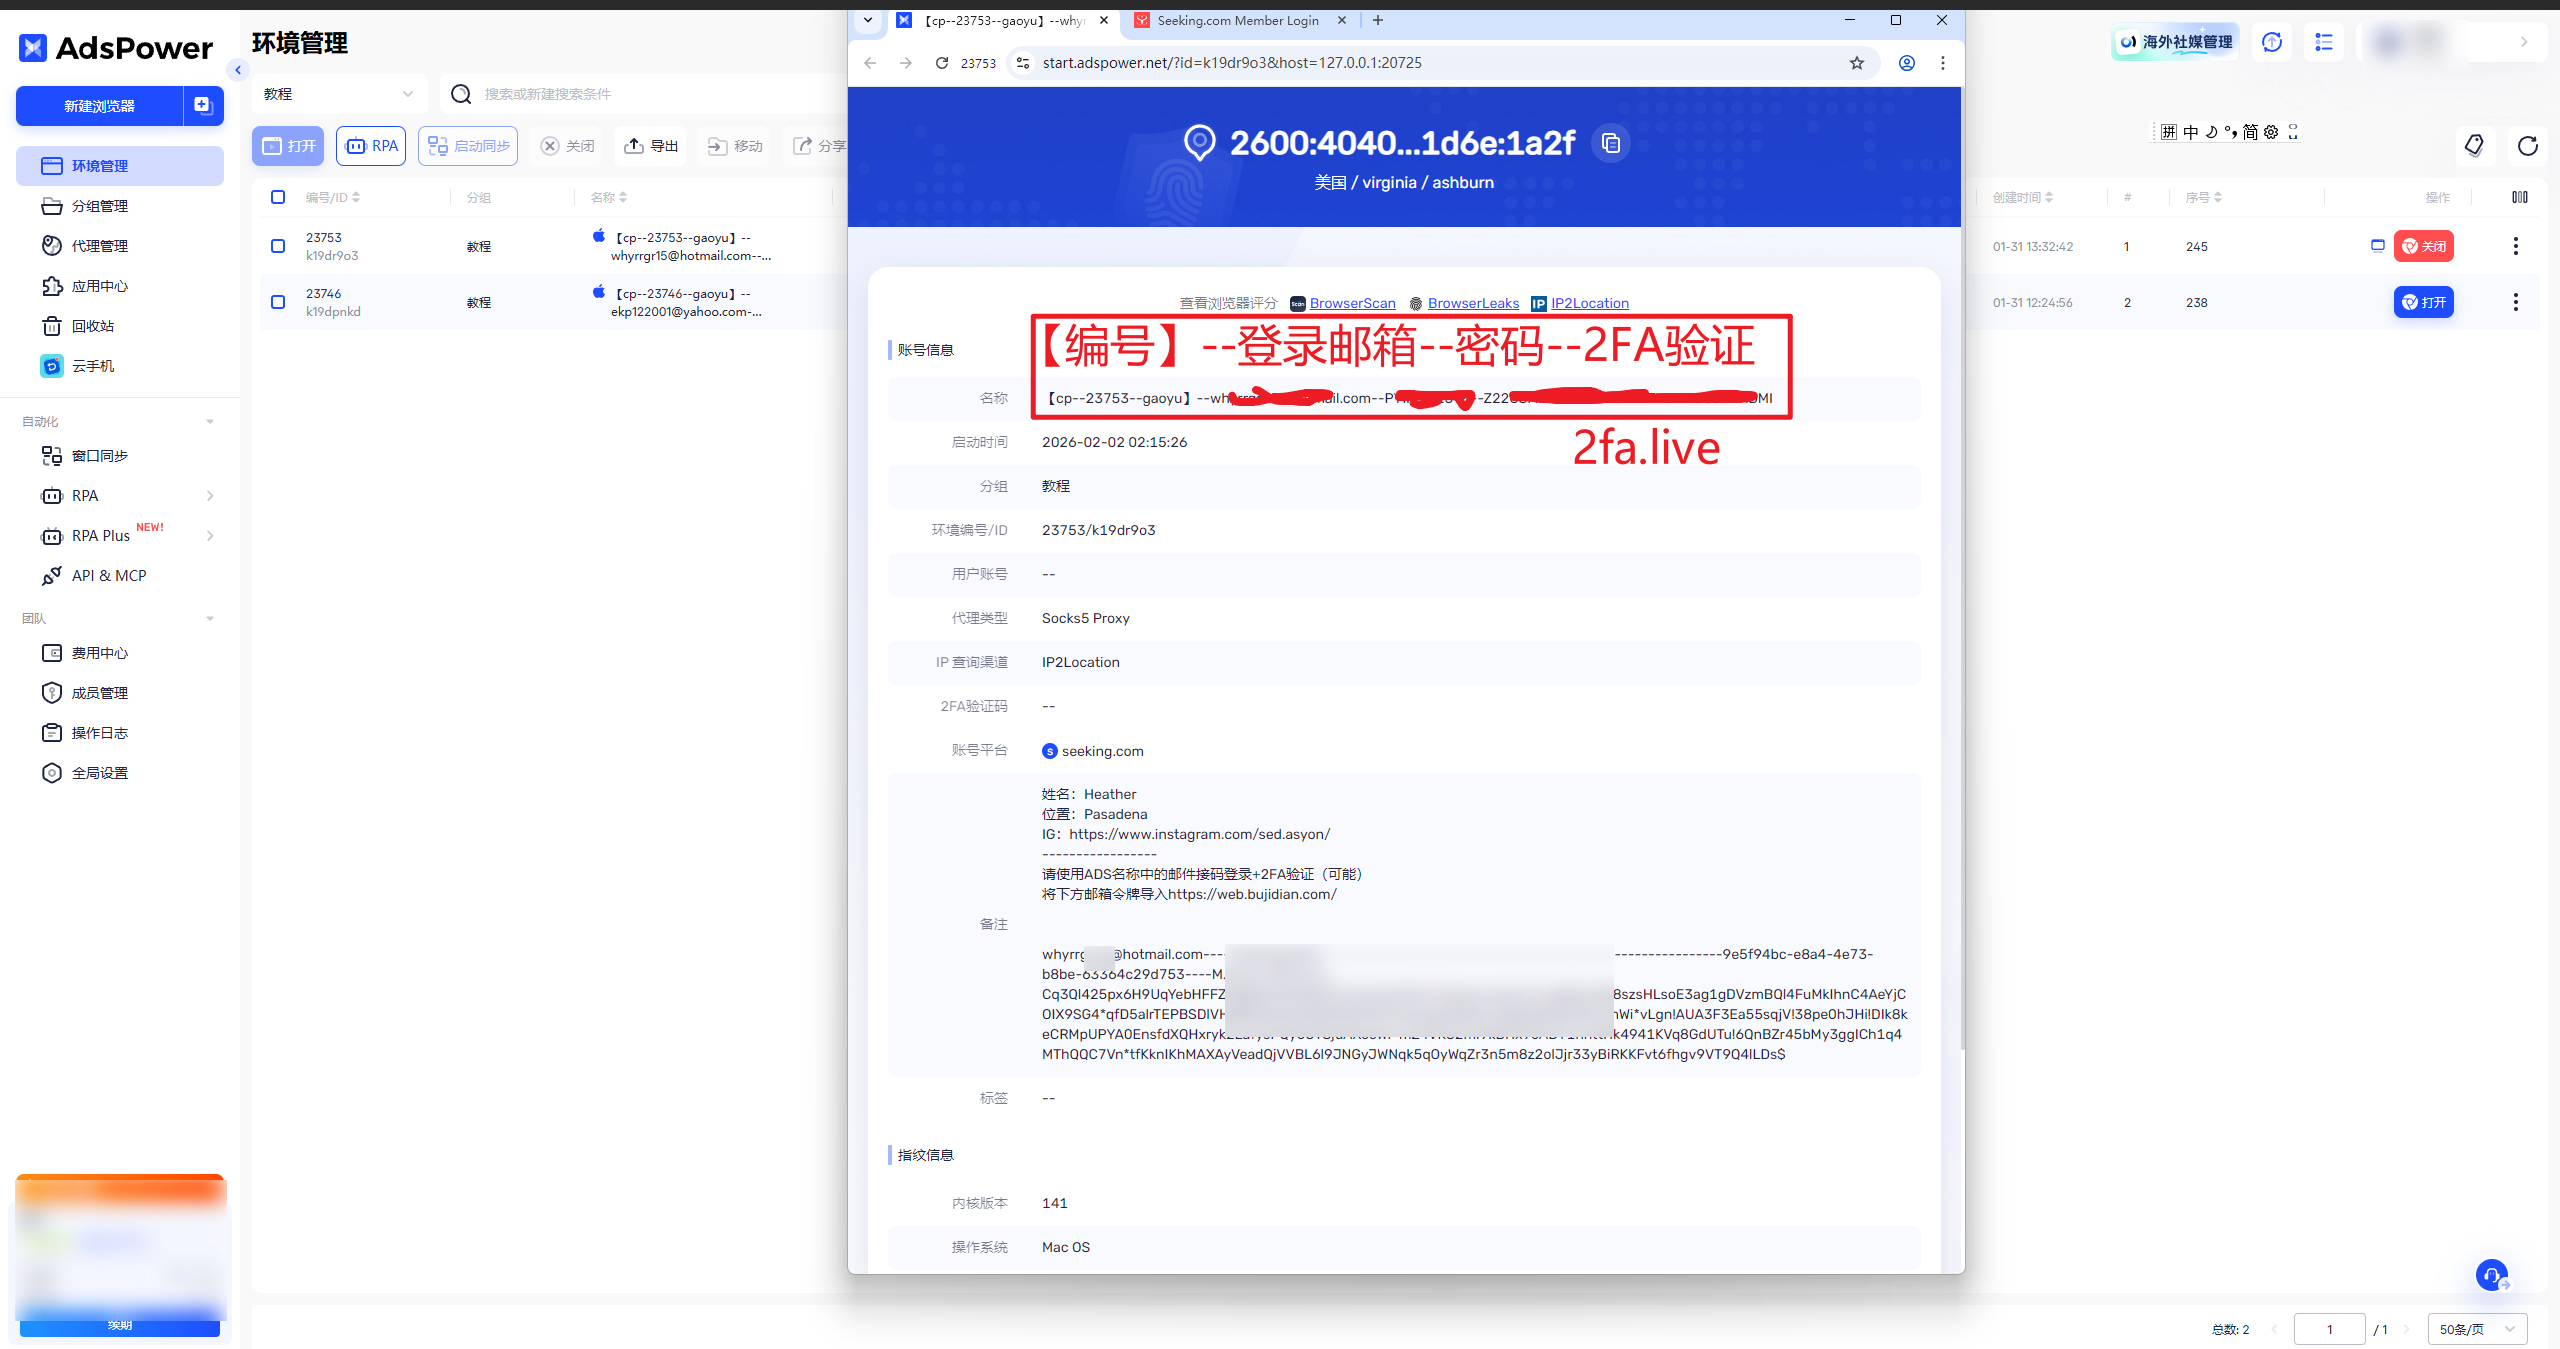Toggle the select-all header checkbox

tap(278, 197)
